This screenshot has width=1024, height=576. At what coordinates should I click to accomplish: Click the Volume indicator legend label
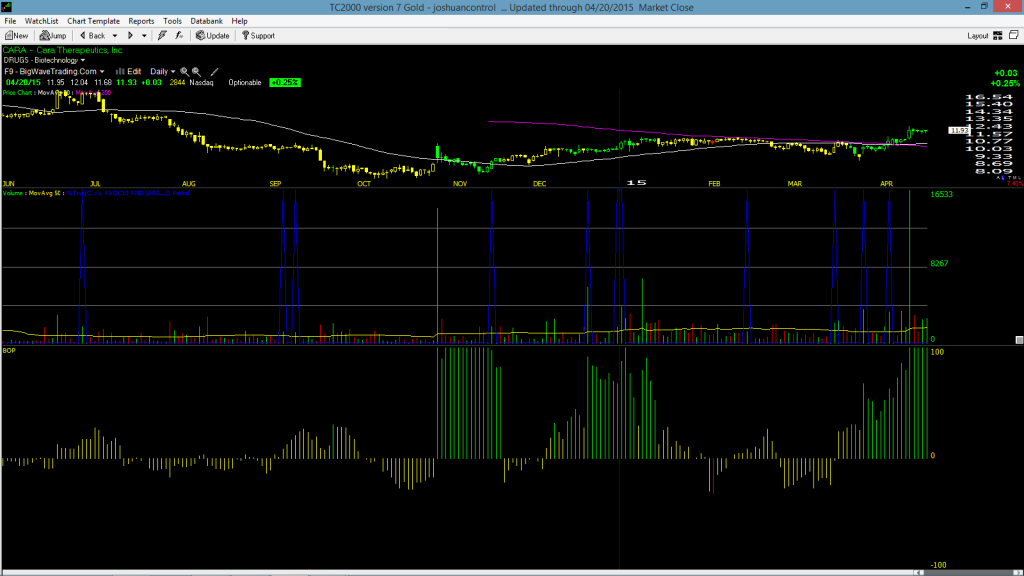tap(14, 193)
